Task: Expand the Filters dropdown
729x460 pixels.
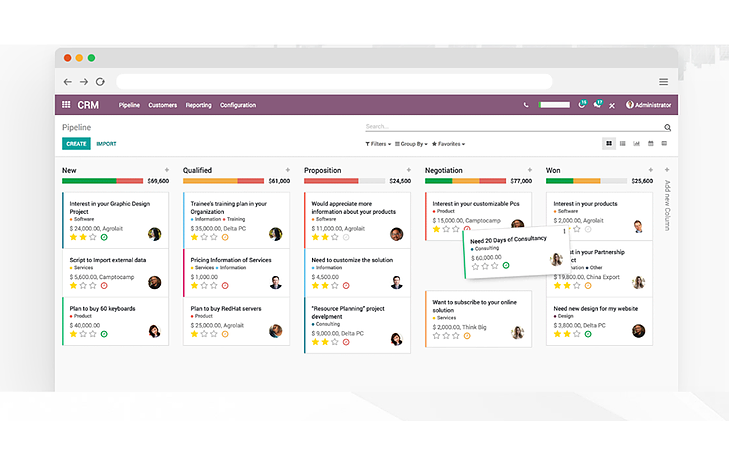Action: 377,144
